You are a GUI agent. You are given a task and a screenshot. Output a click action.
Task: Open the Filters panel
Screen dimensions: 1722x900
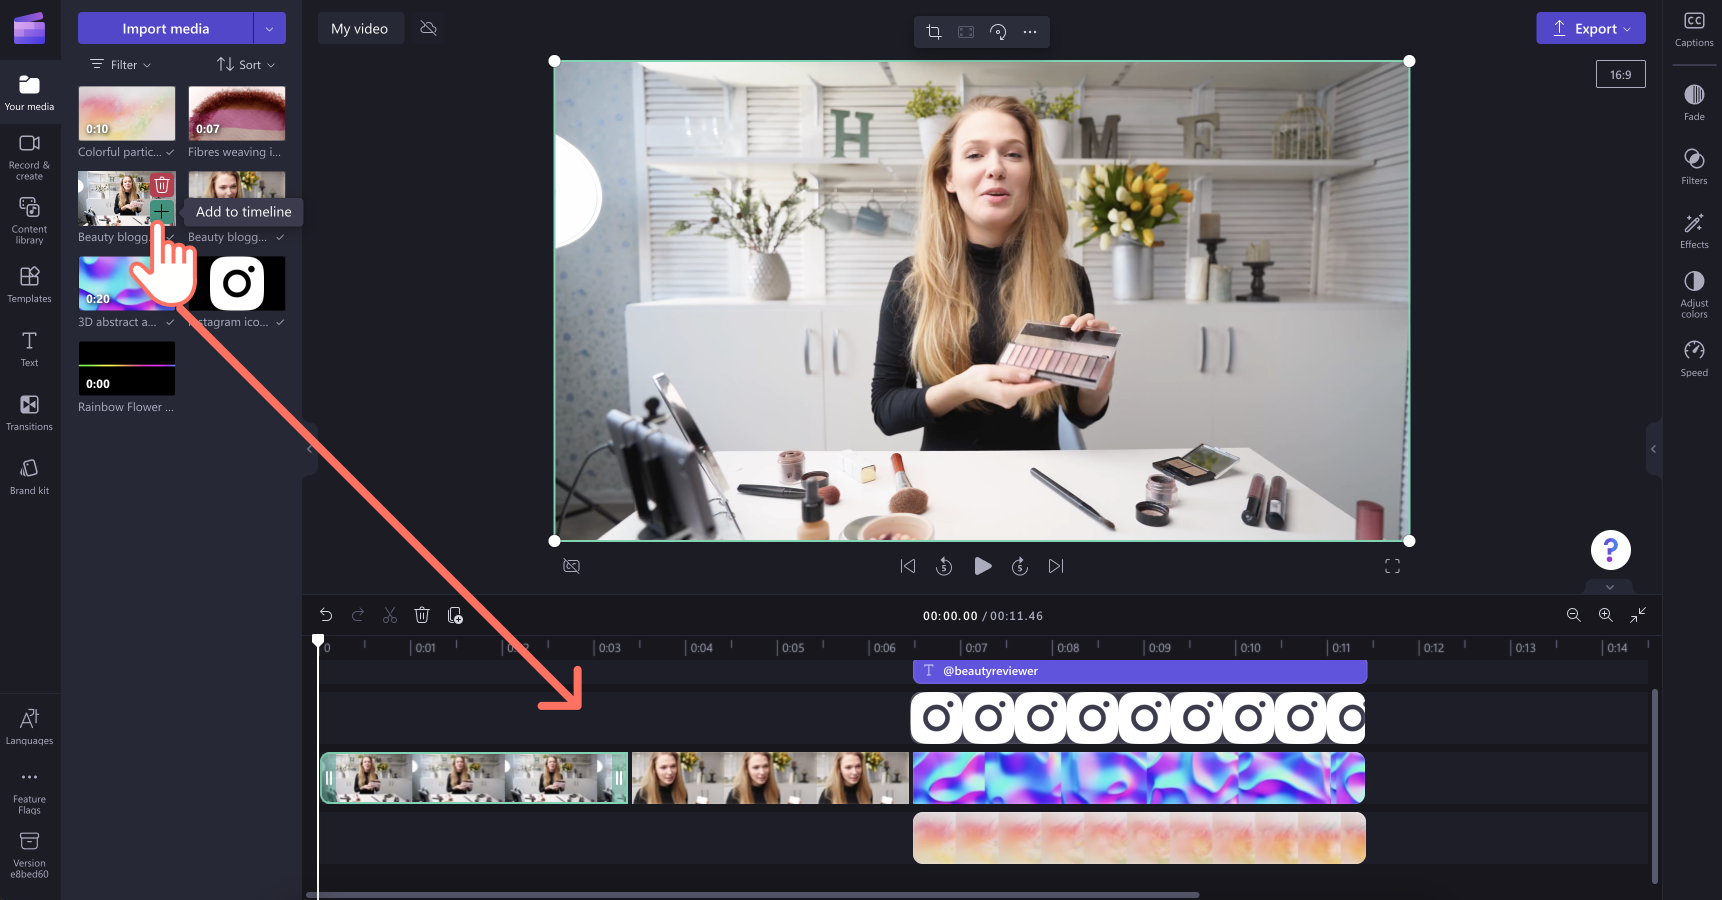1694,166
